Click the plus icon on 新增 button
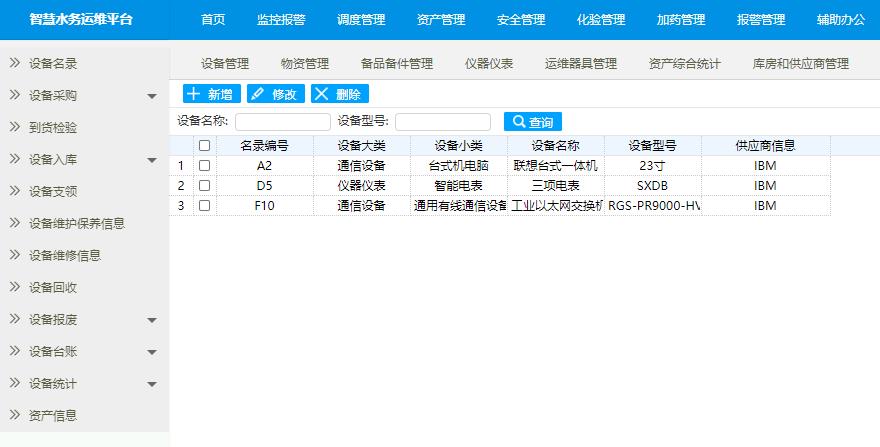The image size is (880, 447). pos(194,94)
